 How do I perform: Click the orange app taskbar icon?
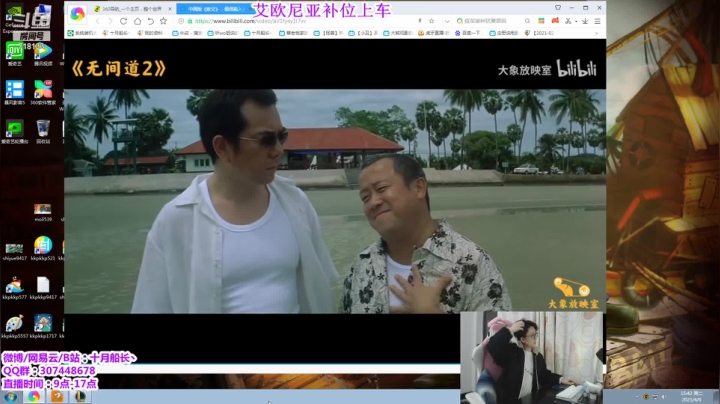57,397
